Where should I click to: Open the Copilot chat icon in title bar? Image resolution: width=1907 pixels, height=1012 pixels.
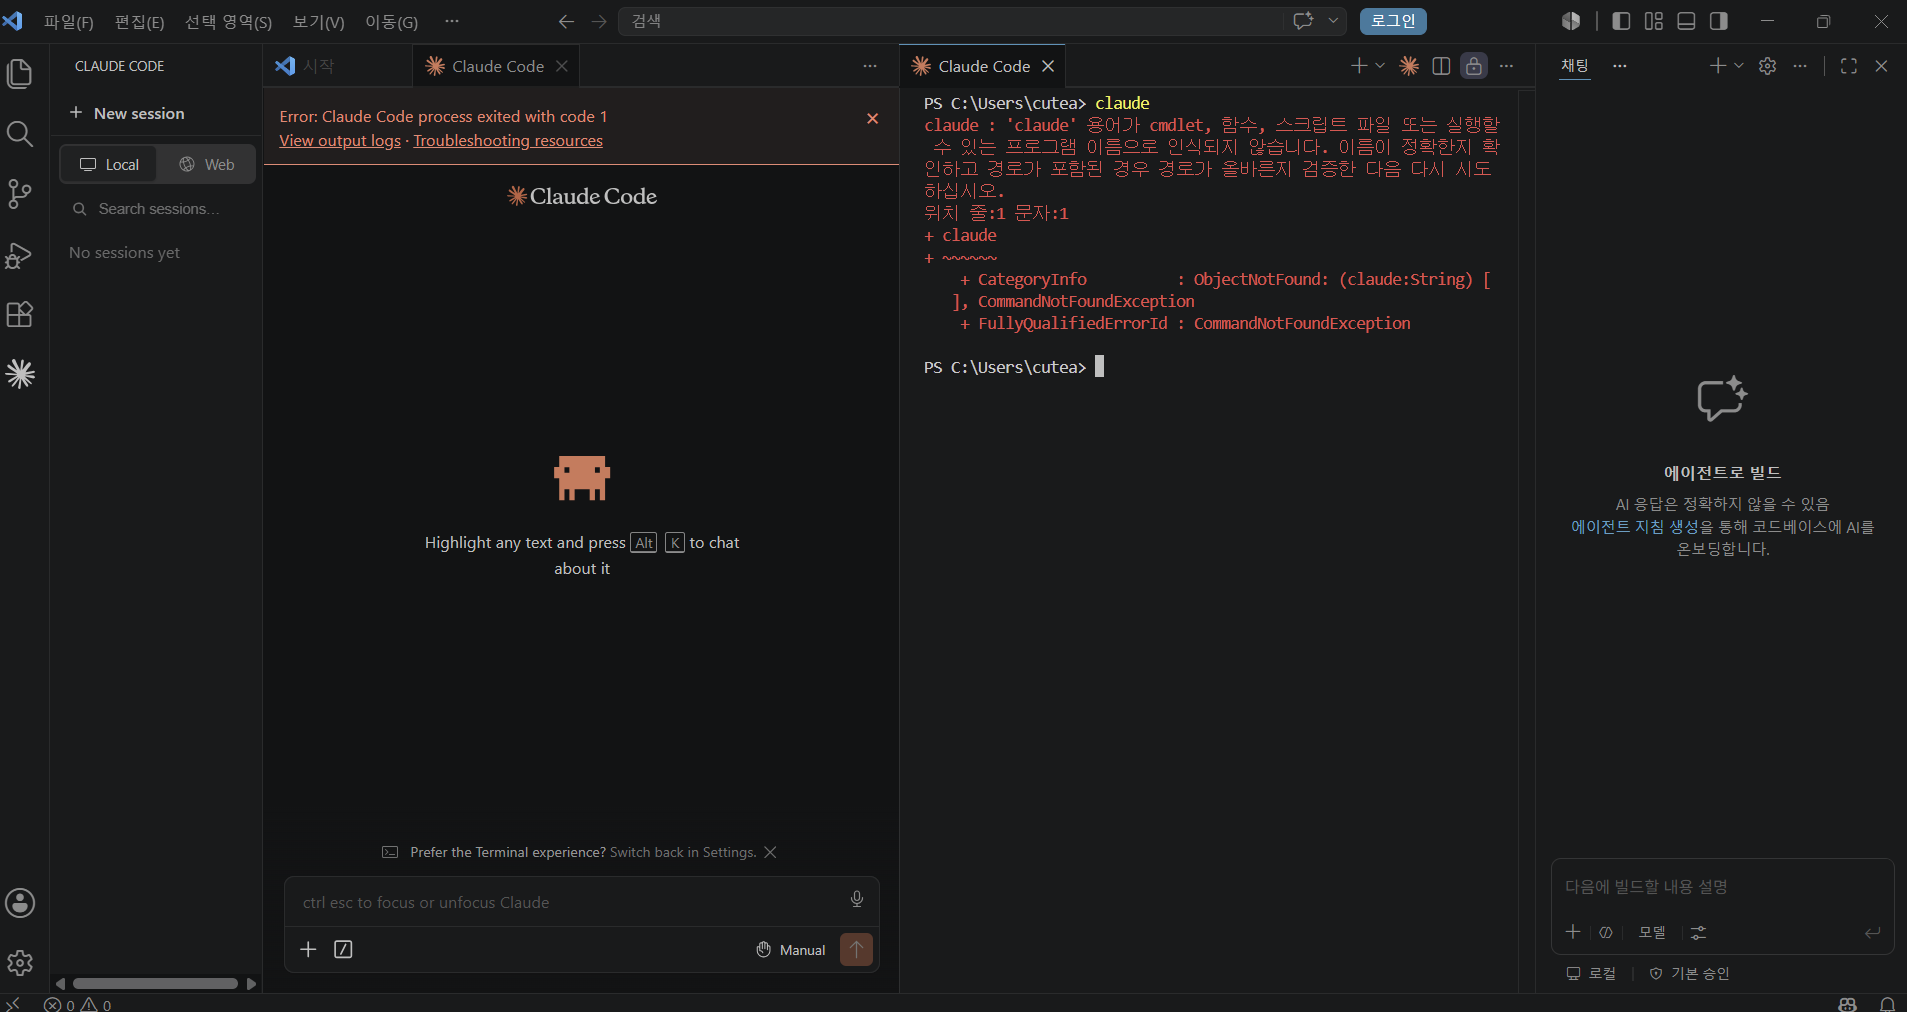coord(1303,21)
